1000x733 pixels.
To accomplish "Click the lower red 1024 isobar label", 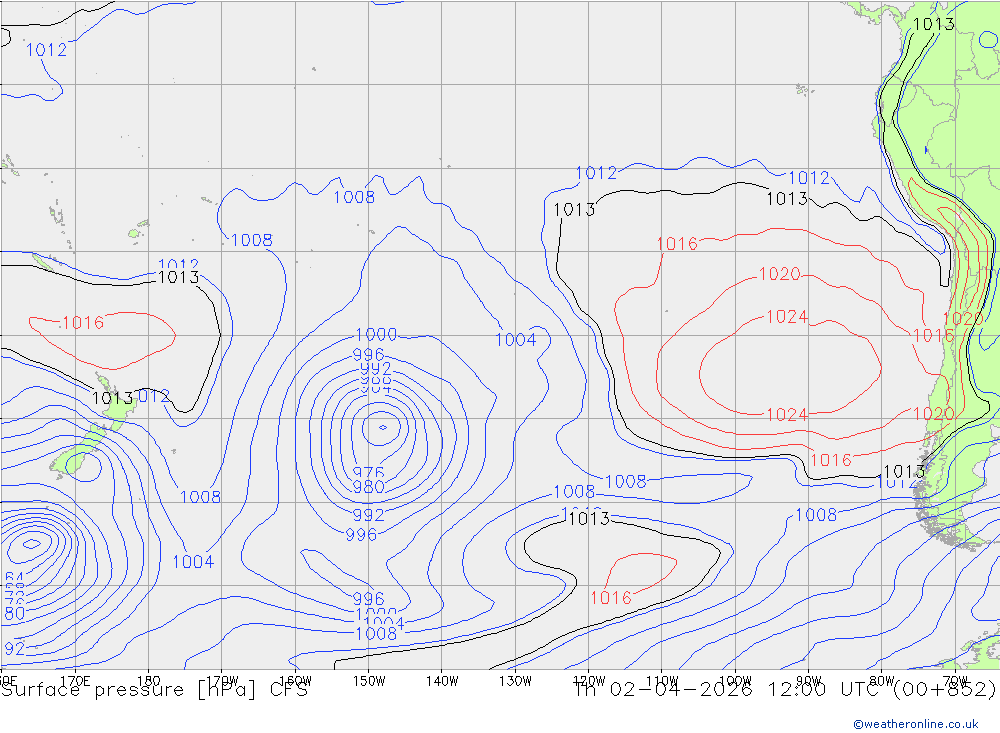I will pyautogui.click(x=787, y=415).
